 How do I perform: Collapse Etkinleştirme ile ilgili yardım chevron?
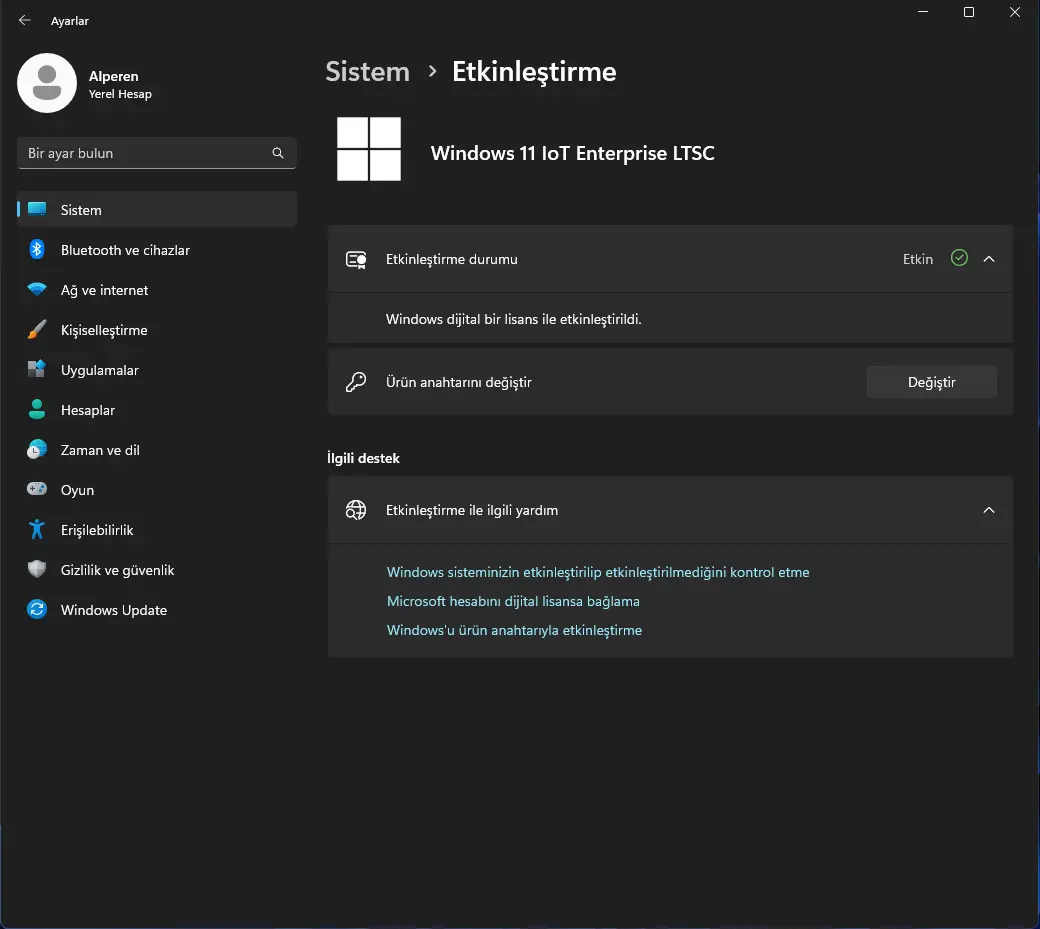[x=989, y=510]
